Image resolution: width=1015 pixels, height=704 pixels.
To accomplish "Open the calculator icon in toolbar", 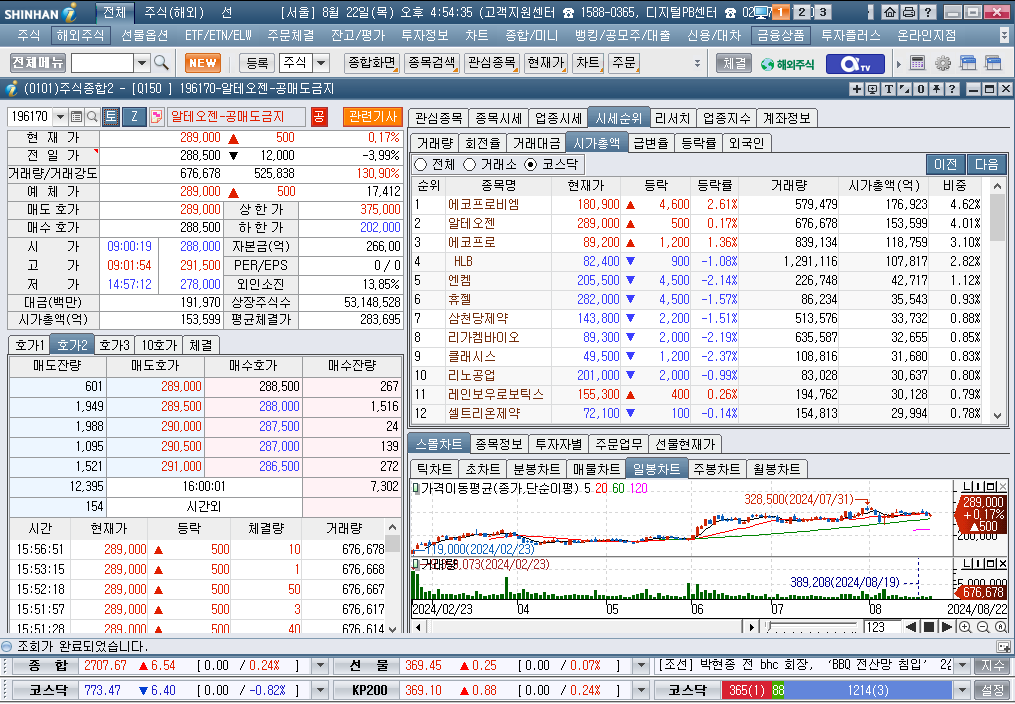I will [917, 63].
